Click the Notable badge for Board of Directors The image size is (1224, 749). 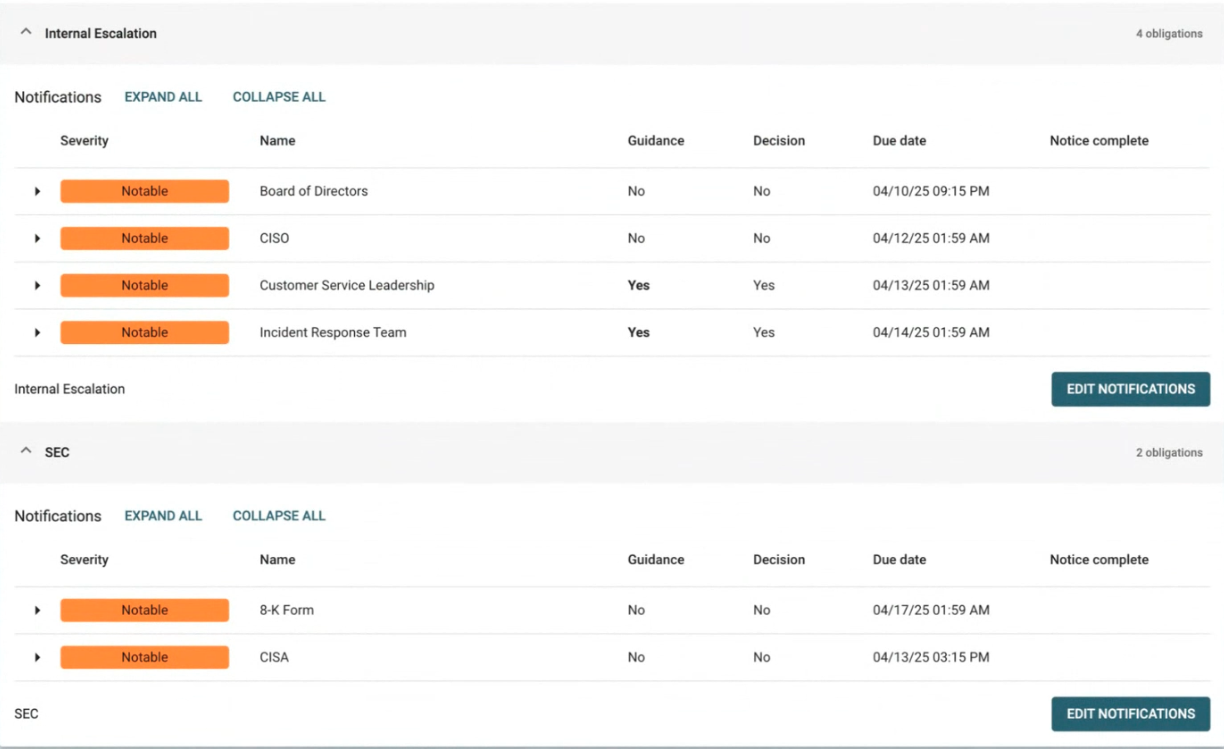click(x=144, y=191)
